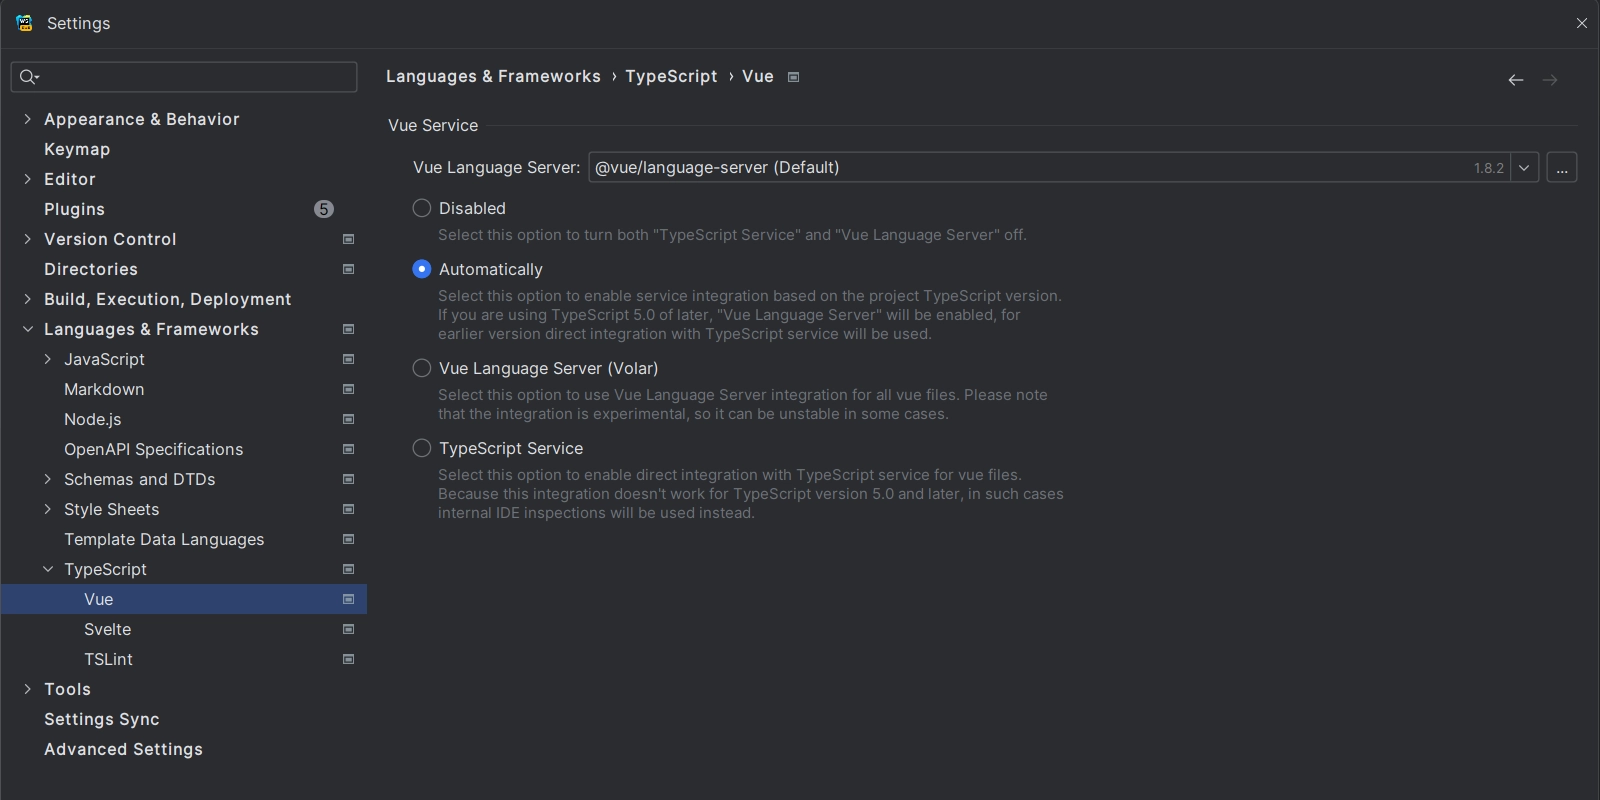The image size is (1600, 800).
Task: Click project icon on Template Data Languages row
Action: tap(349, 539)
